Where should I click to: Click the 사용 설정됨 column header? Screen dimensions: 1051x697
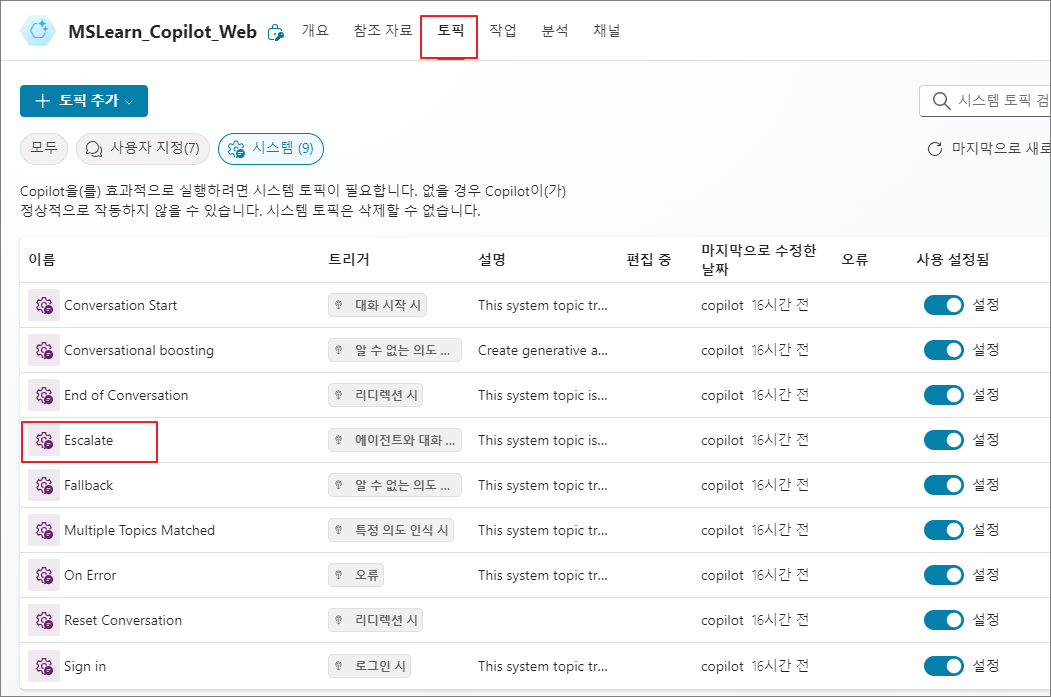952,259
